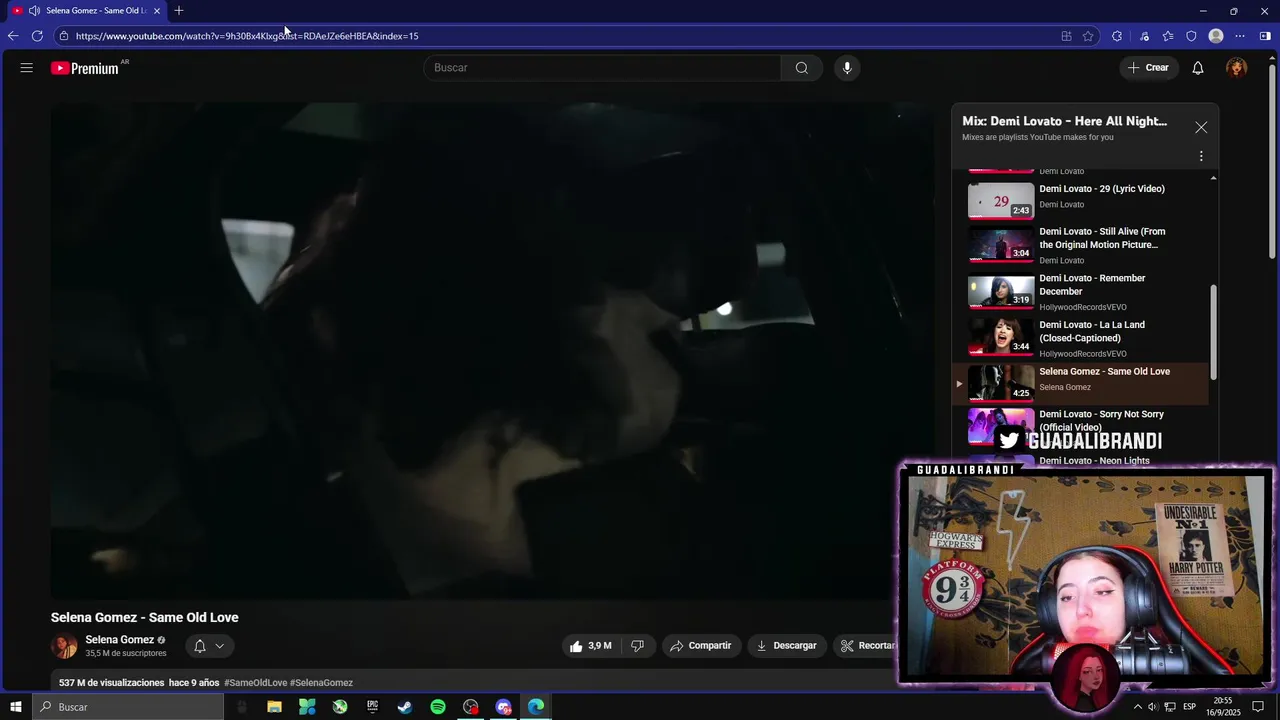The image size is (1280, 720).
Task: Open Edge browser profile avatar
Action: pos(1216,36)
